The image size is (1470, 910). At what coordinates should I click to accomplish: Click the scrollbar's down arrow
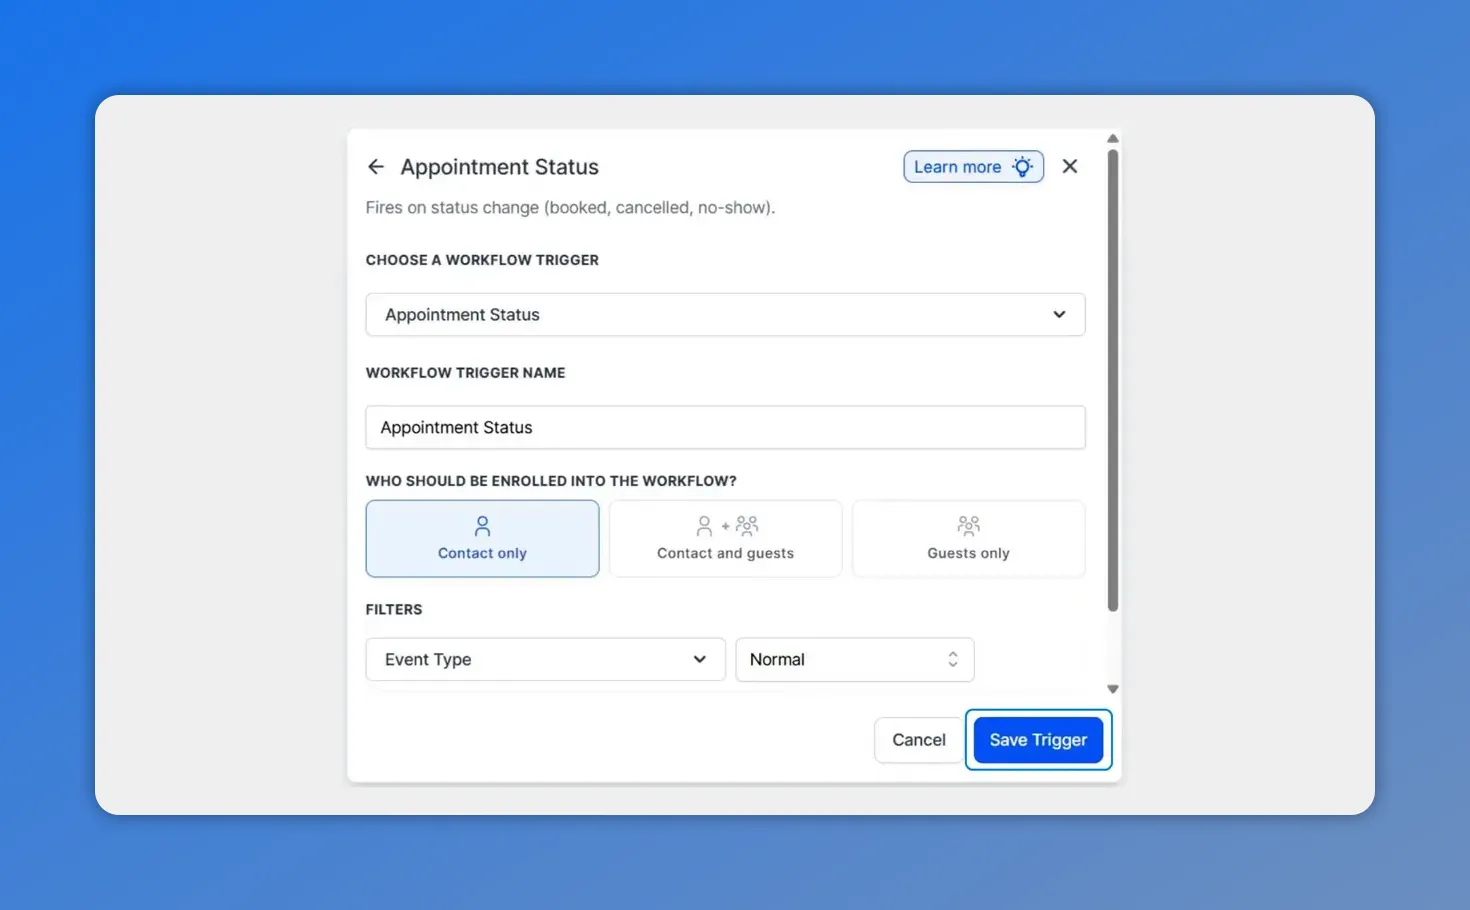[1113, 689]
